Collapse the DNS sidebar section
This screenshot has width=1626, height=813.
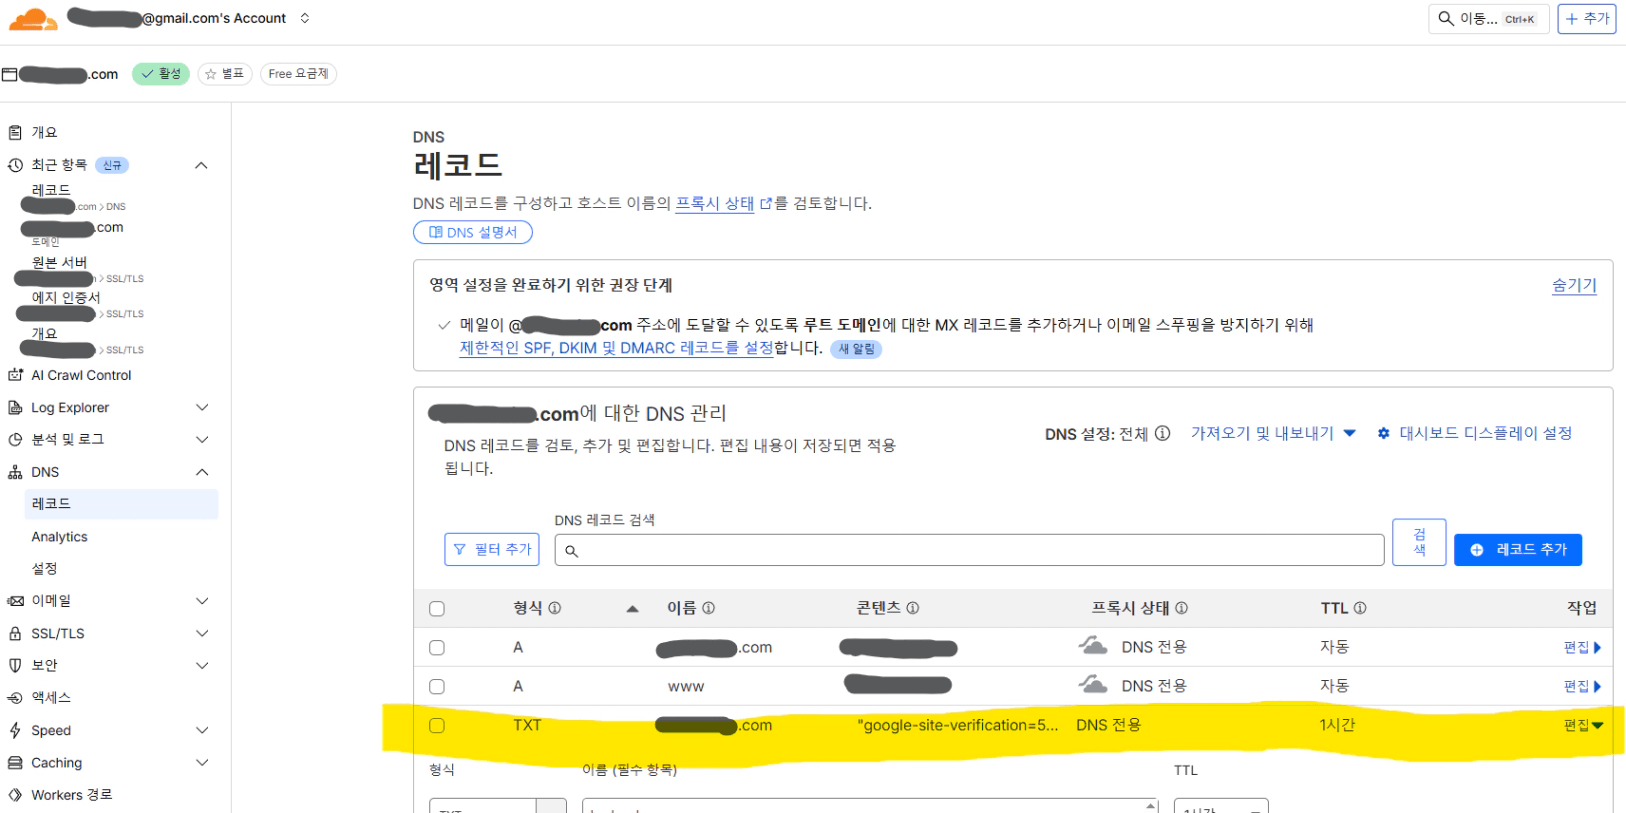coord(202,472)
